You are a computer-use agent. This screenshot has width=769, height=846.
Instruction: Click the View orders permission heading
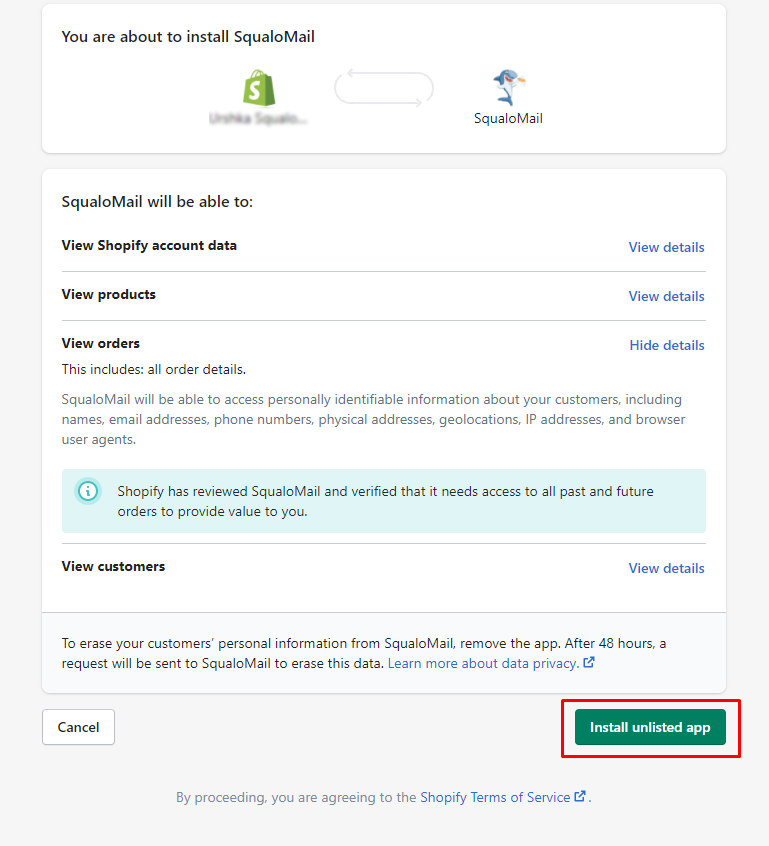[x=101, y=343]
